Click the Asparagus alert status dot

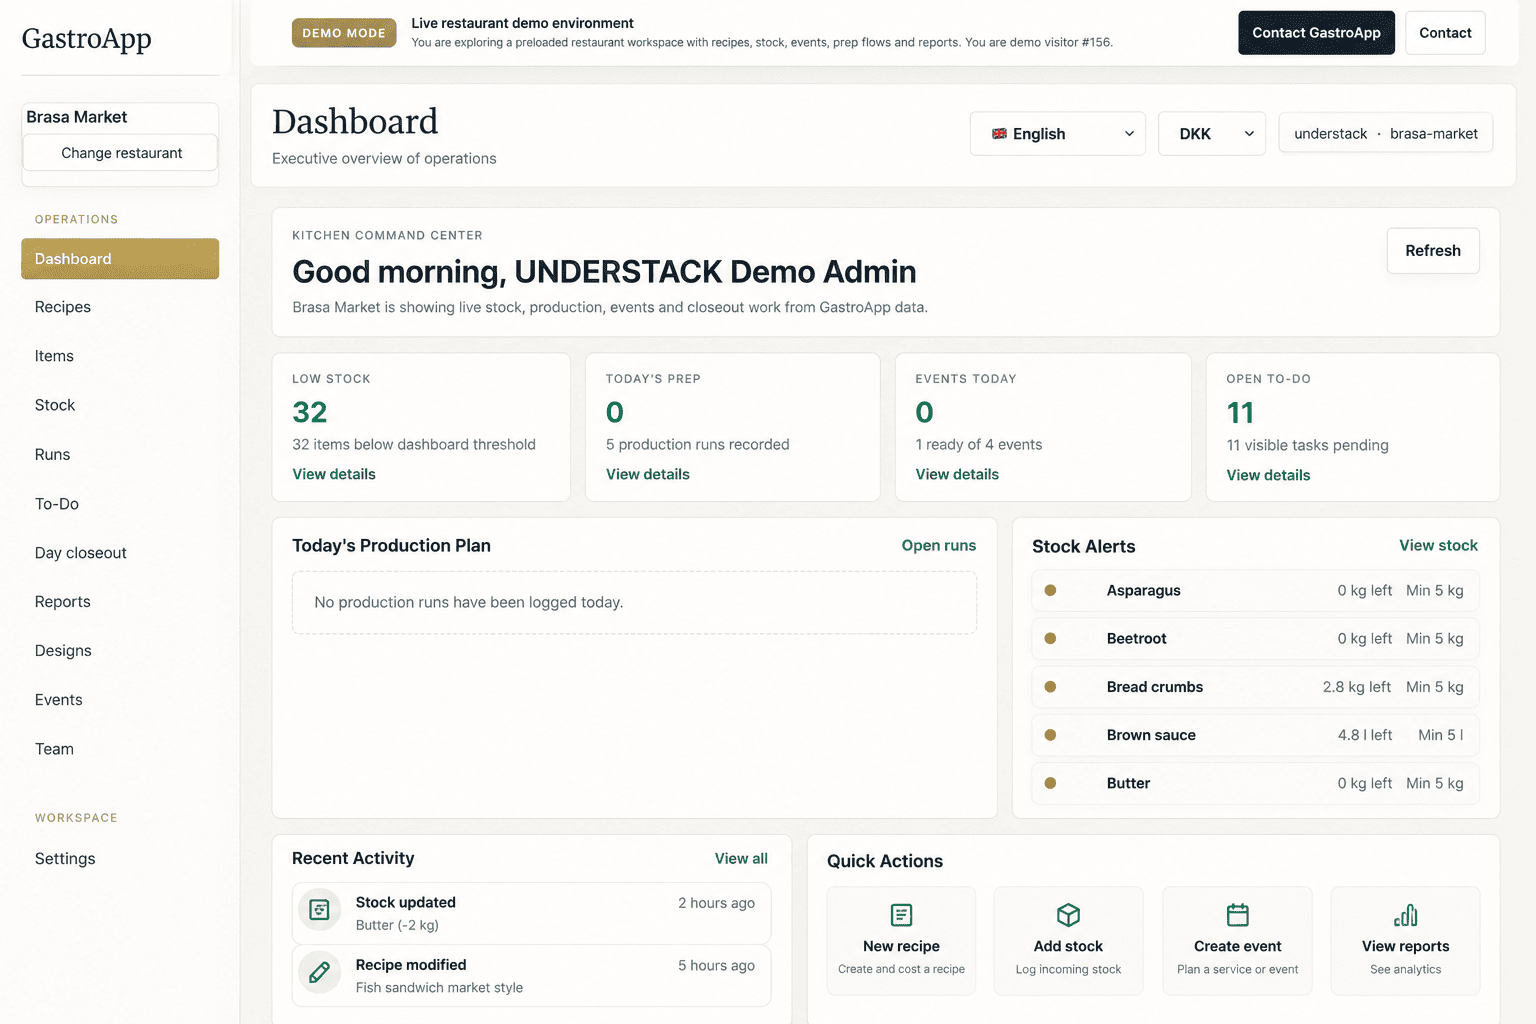click(1050, 590)
